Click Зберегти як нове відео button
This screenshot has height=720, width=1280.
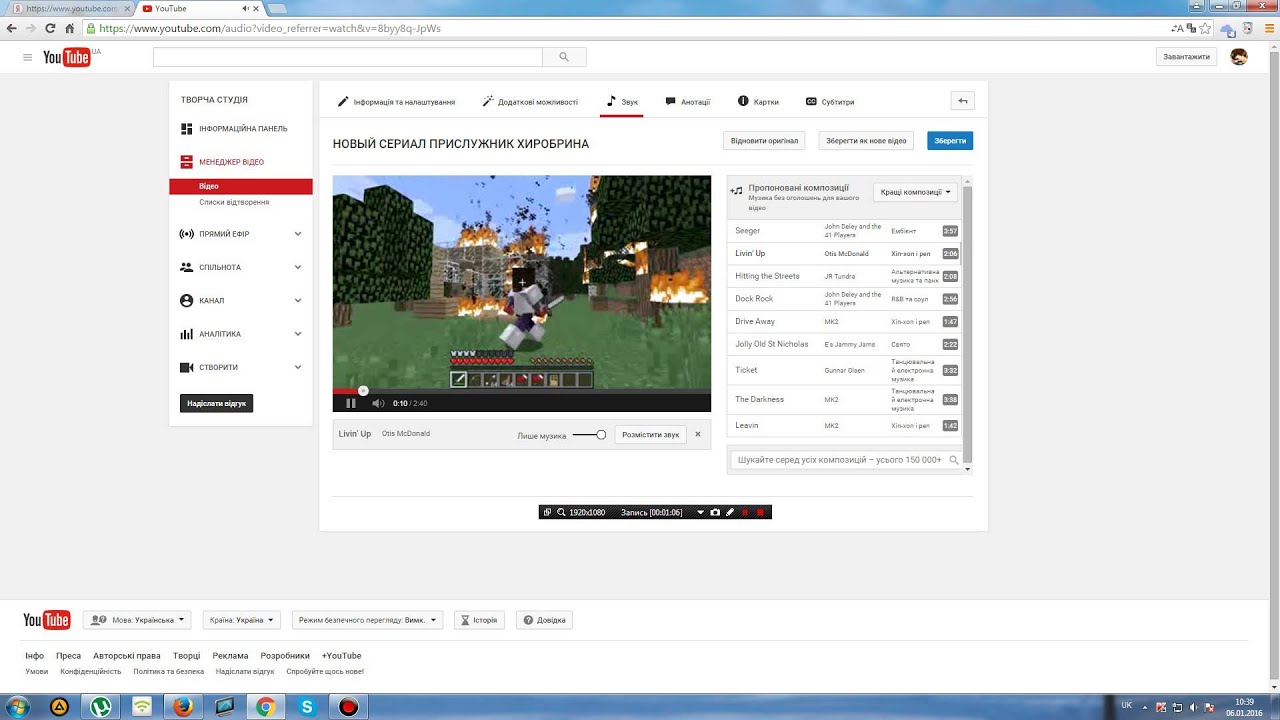[867, 141]
